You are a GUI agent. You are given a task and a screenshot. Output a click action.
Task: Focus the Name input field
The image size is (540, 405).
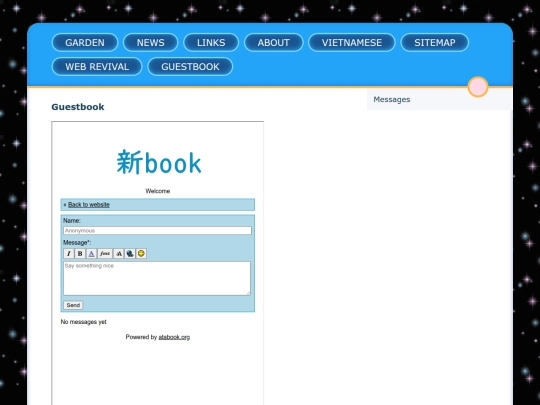click(157, 230)
